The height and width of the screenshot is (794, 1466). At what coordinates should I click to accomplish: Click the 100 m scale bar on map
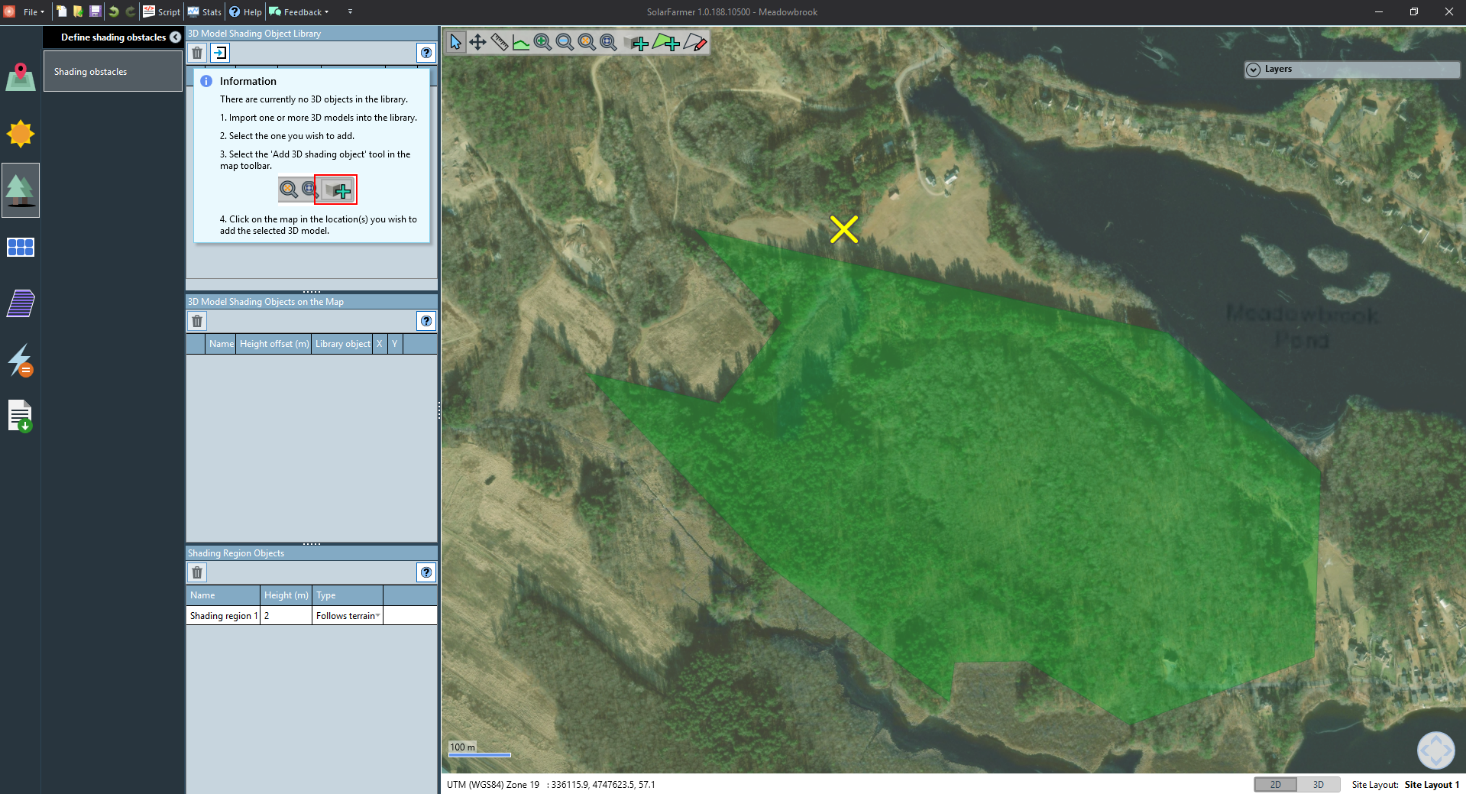[x=480, y=750]
